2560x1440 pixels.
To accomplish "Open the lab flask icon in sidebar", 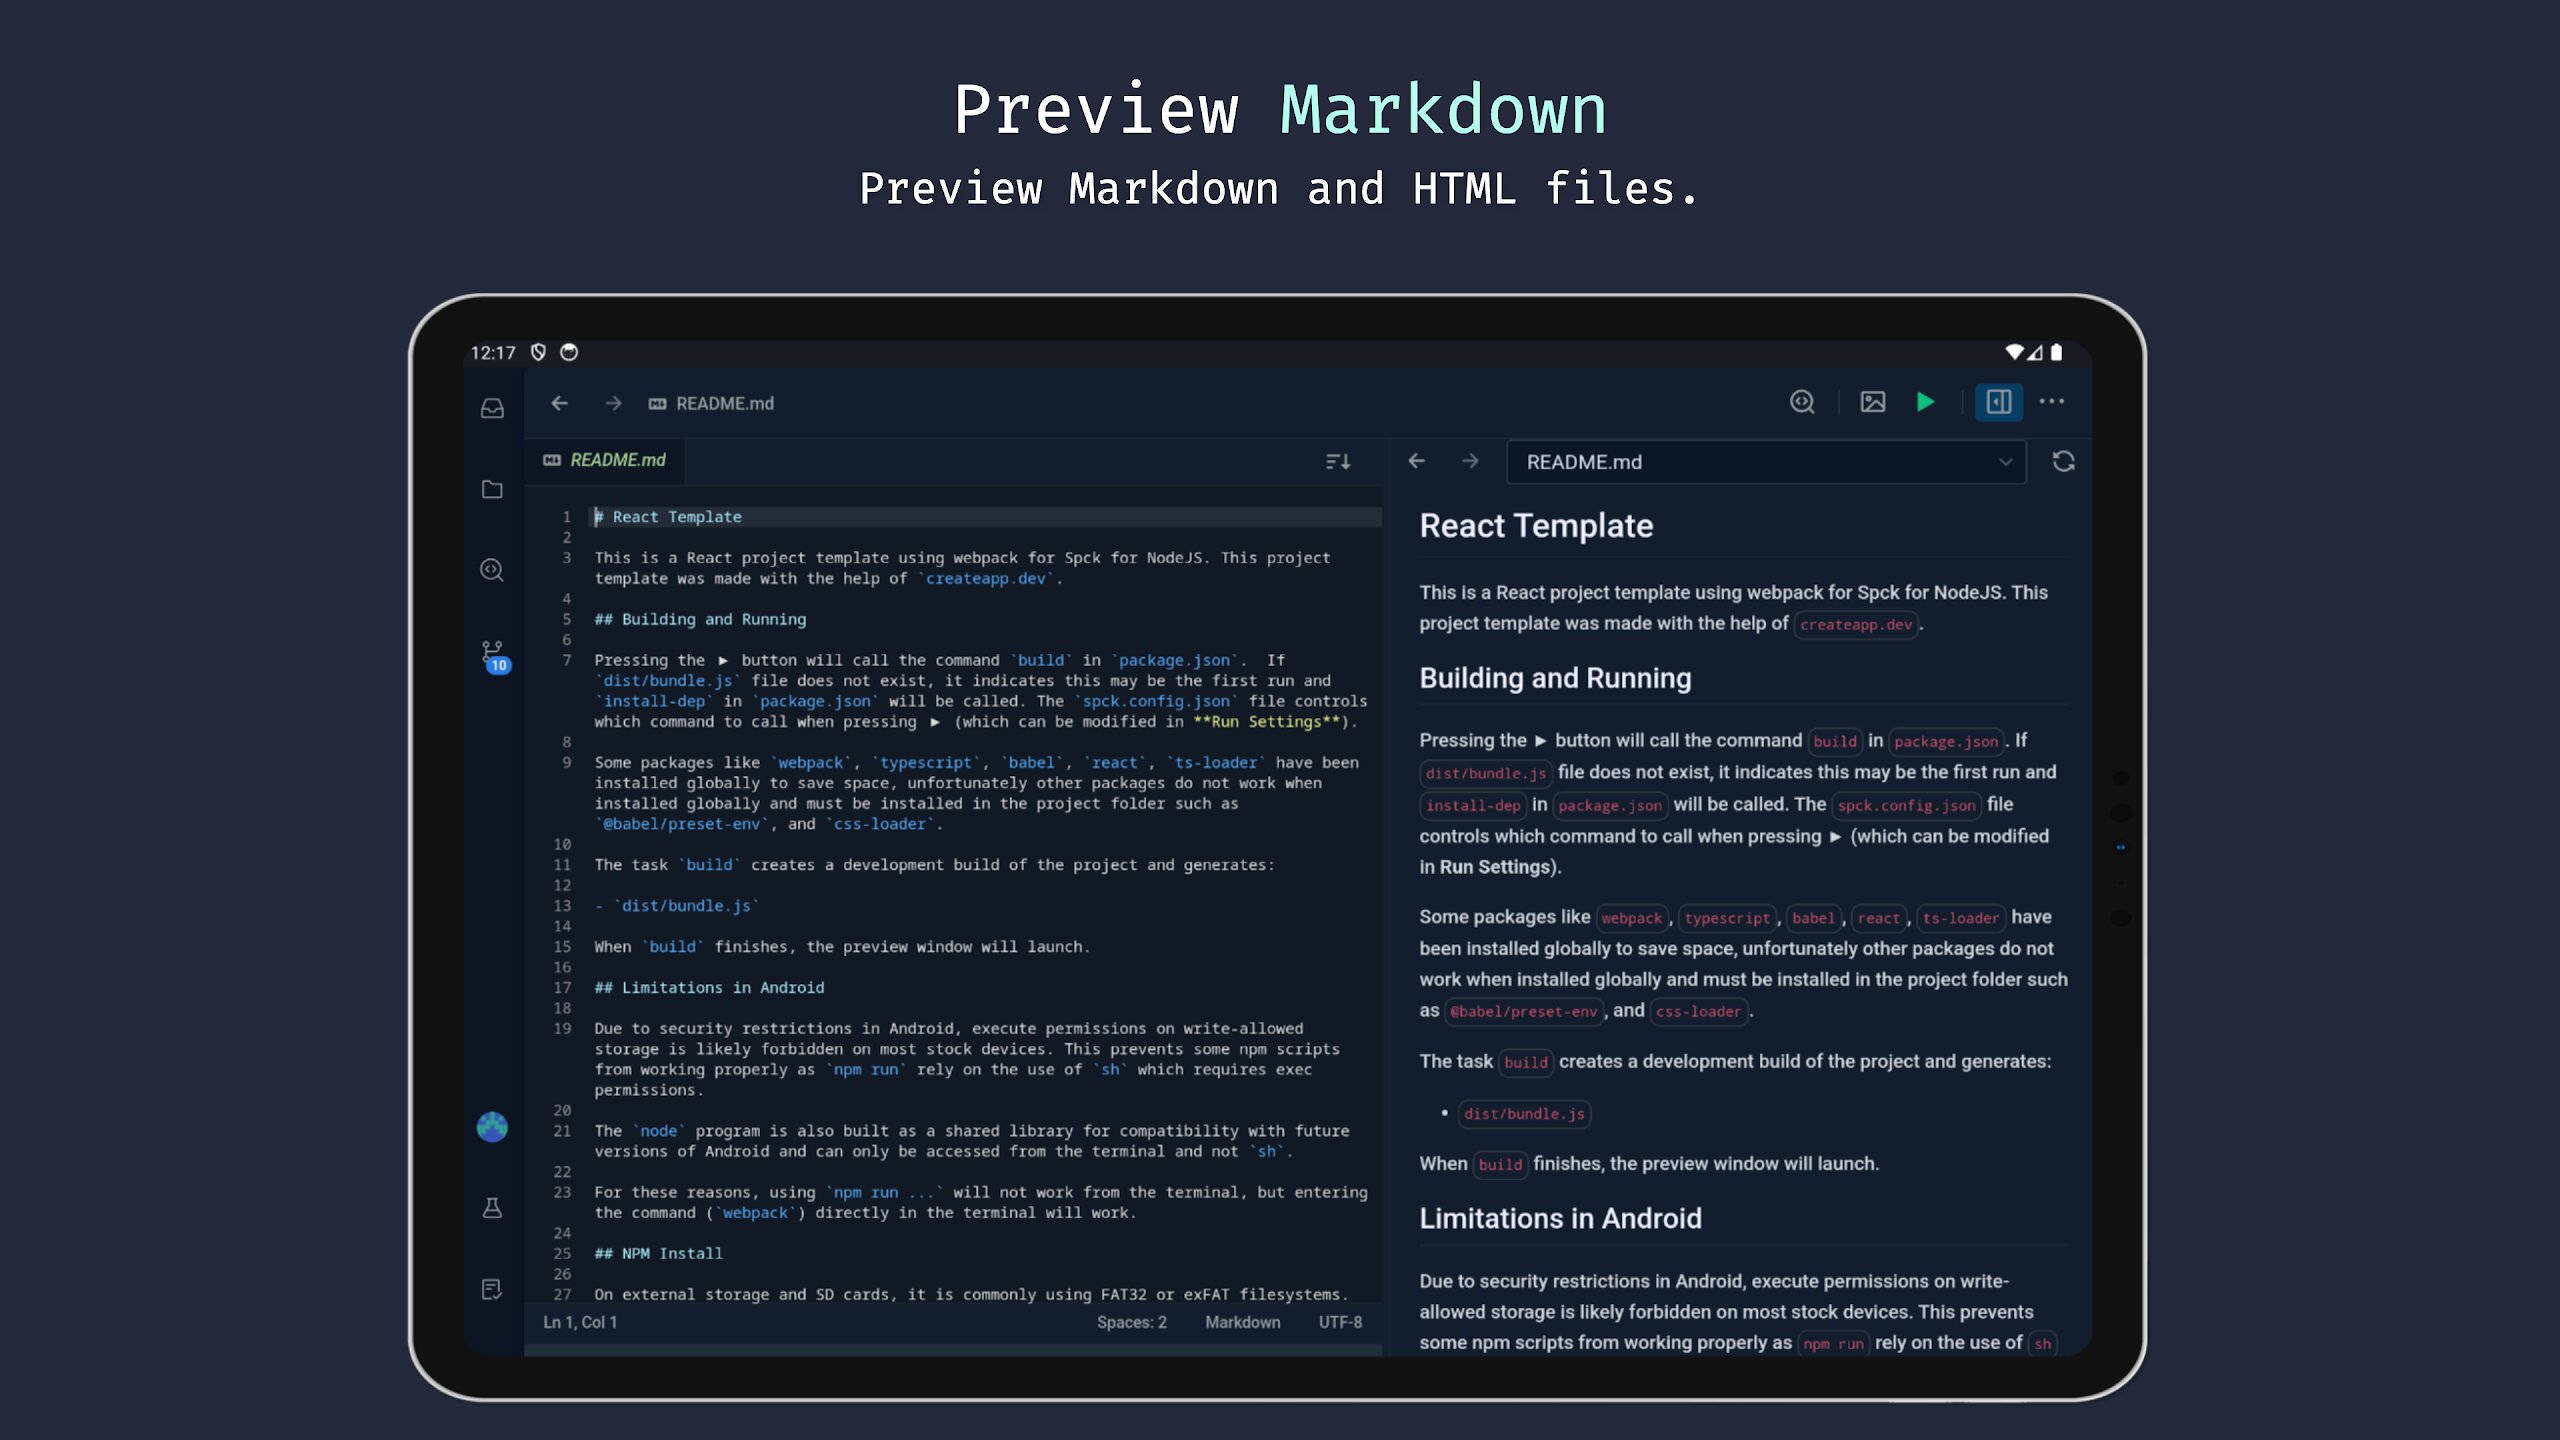I will coord(492,1208).
